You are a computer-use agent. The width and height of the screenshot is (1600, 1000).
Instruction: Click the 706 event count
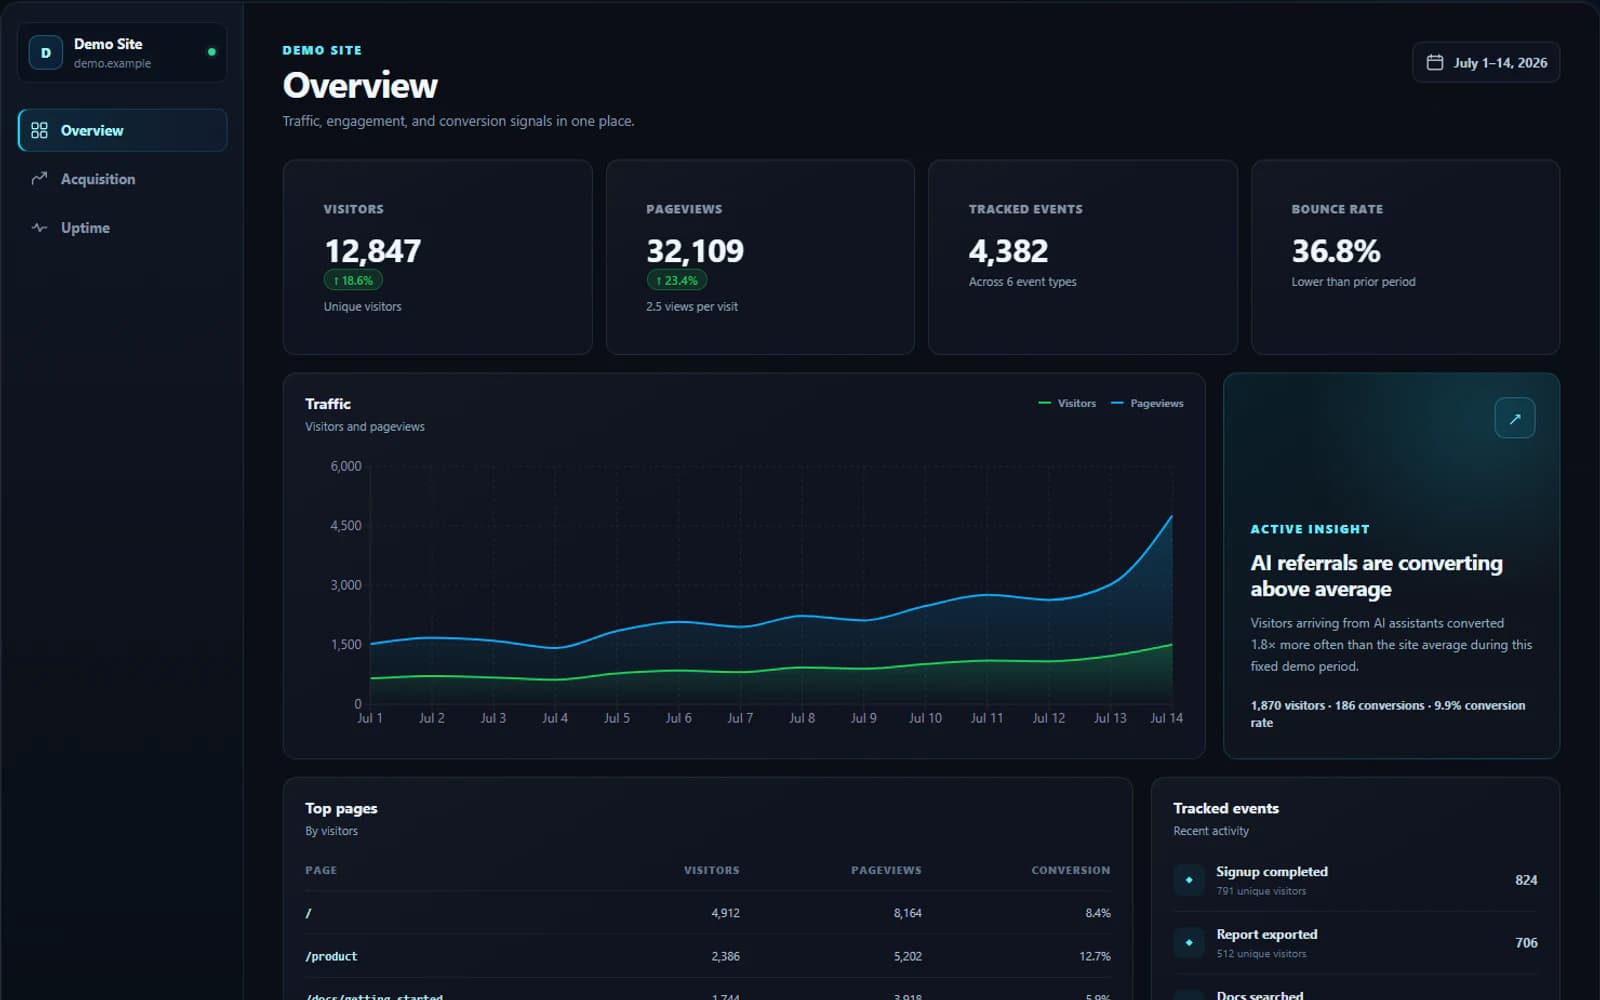[x=1526, y=942]
